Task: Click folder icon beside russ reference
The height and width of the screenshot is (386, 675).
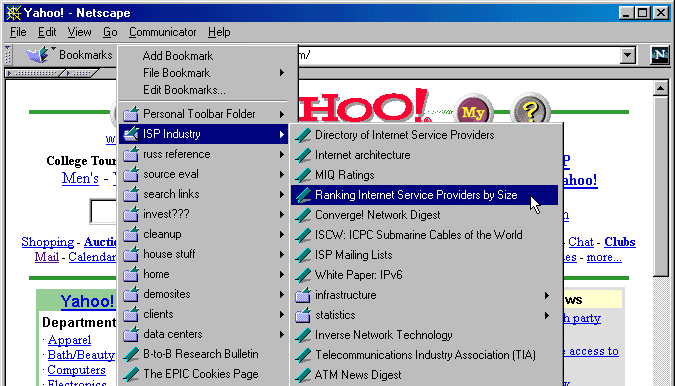Action: [x=131, y=154]
